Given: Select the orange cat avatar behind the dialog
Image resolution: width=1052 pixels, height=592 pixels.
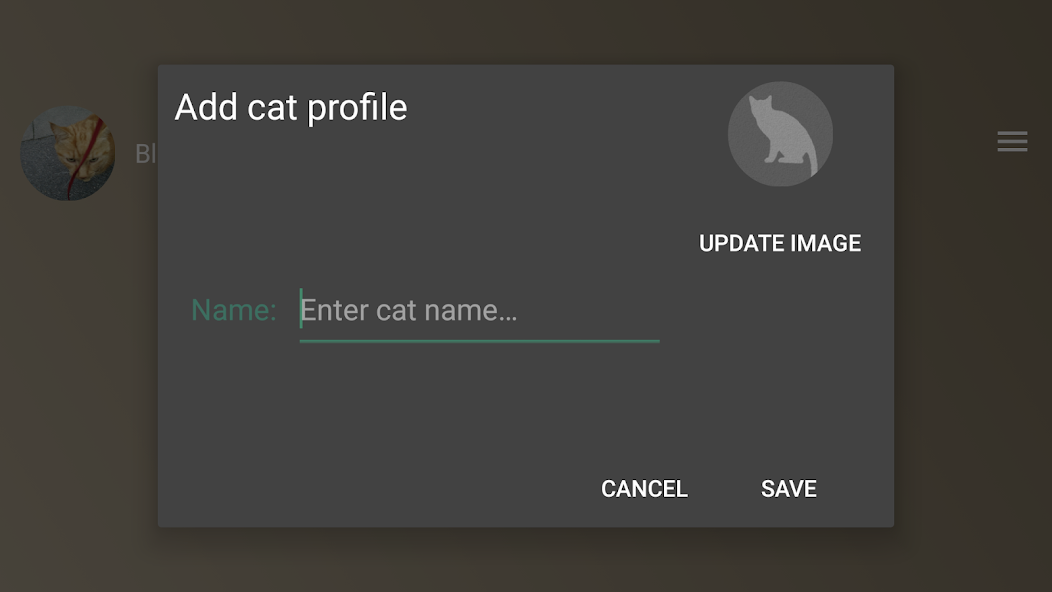Looking at the screenshot, I should [67, 152].
